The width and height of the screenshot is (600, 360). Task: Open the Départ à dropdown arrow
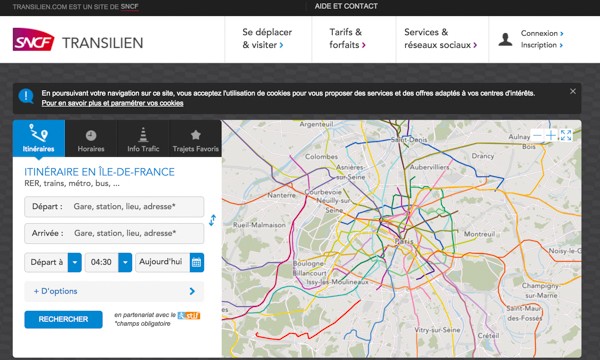pyautogui.click(x=75, y=262)
